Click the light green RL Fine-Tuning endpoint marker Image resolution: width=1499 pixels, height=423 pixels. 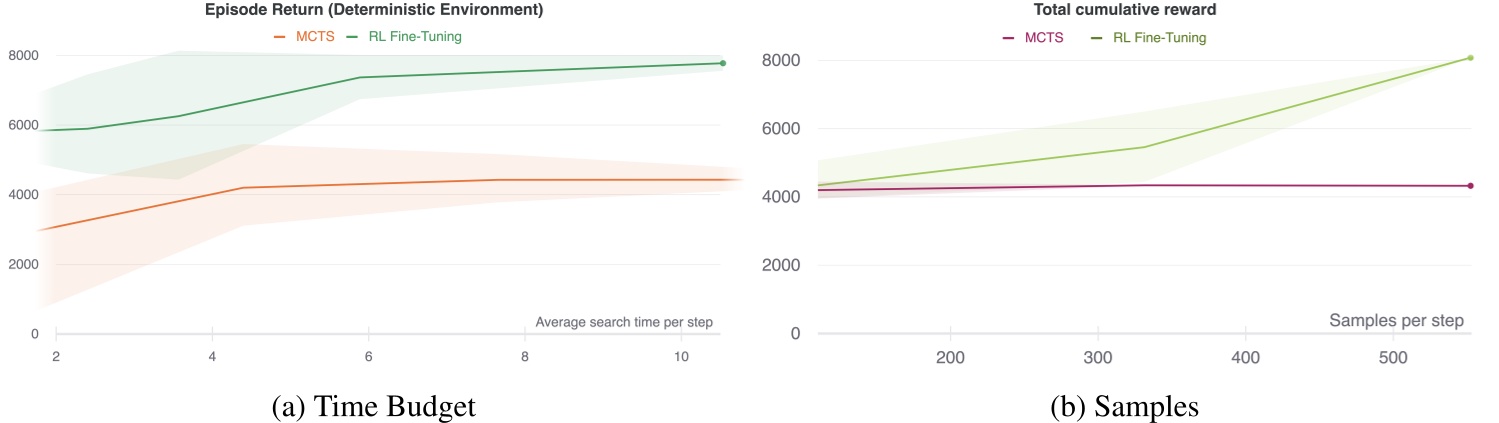(x=1470, y=58)
